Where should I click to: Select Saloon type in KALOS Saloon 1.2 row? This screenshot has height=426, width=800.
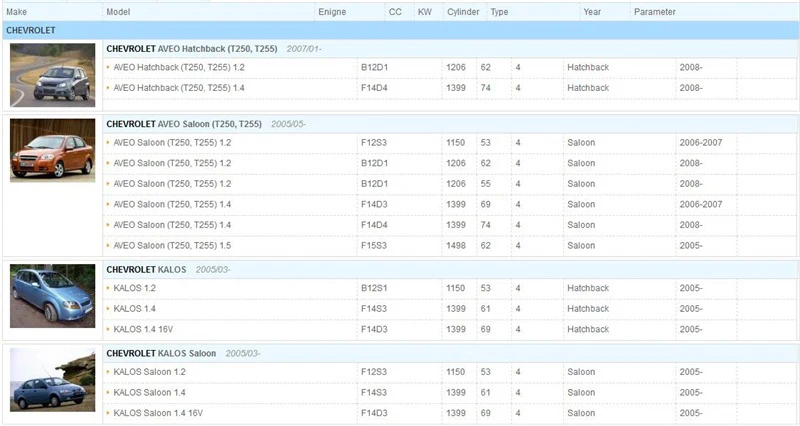(581, 372)
